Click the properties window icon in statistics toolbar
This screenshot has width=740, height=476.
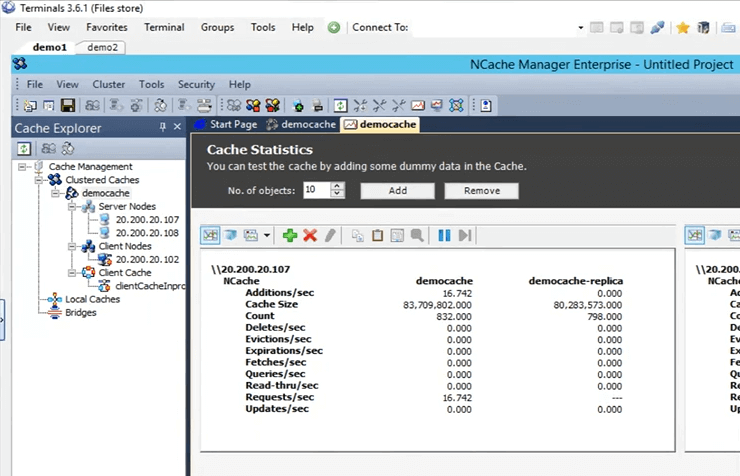(x=397, y=235)
